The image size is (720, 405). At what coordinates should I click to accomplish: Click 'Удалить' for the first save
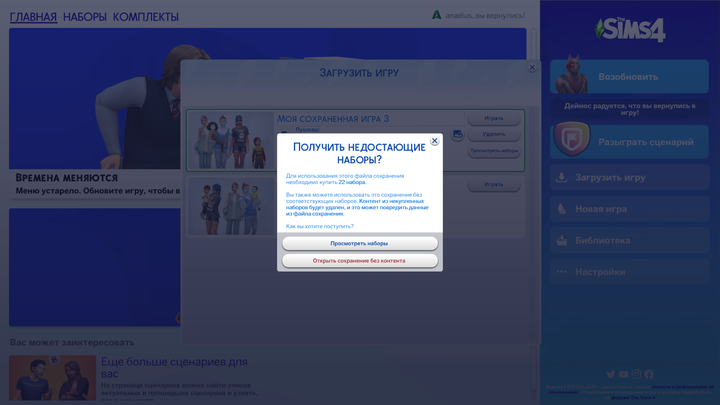point(494,134)
